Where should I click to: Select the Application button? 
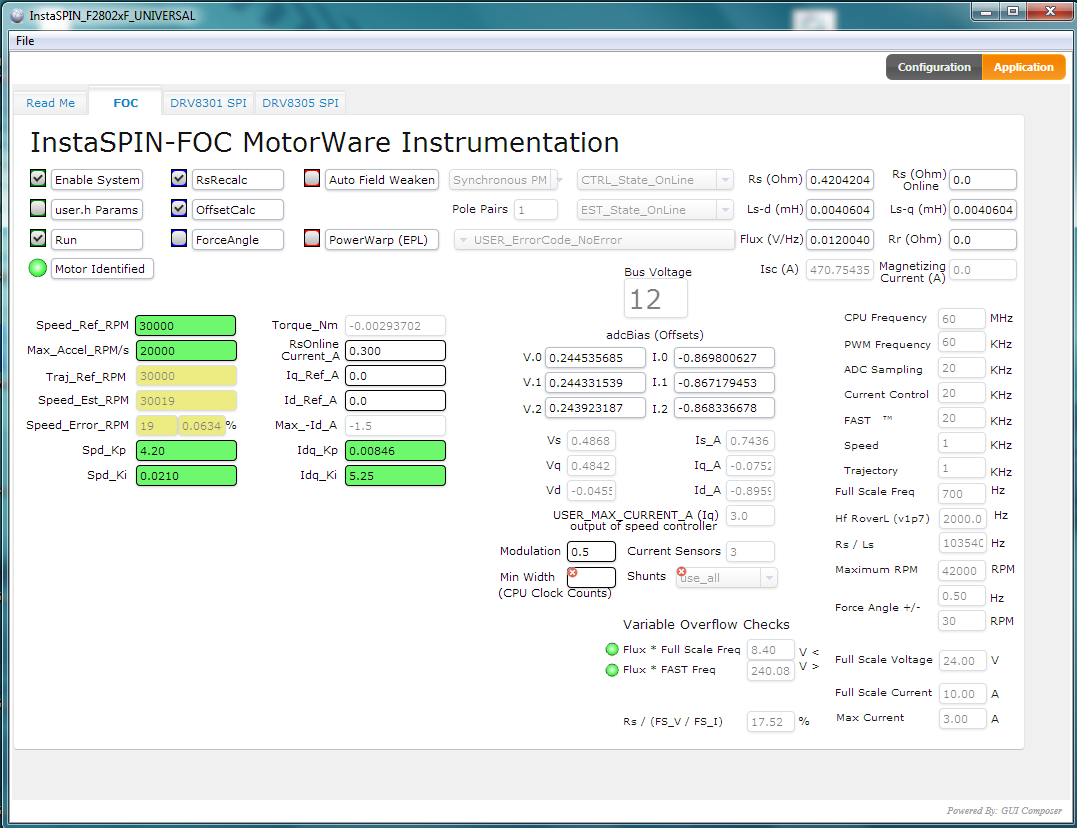tap(1023, 67)
